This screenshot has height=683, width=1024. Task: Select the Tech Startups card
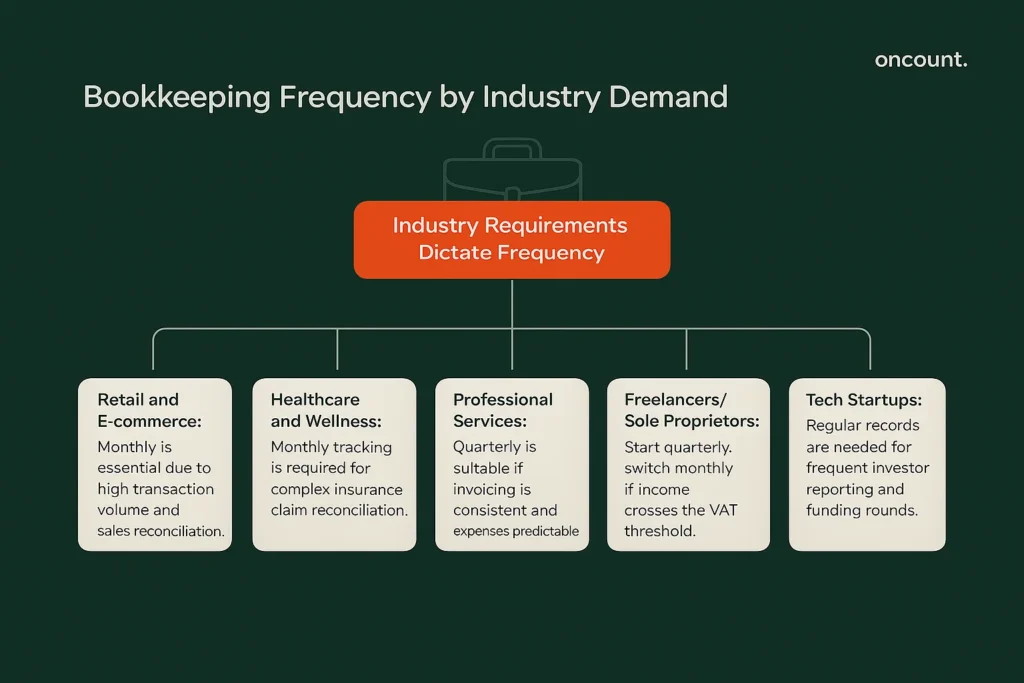(867, 463)
